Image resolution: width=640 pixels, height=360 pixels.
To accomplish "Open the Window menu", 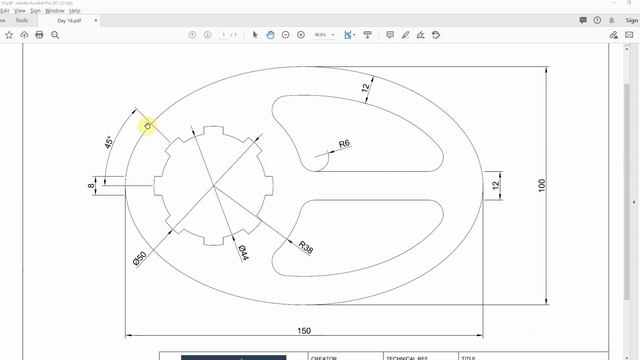I will (54, 11).
